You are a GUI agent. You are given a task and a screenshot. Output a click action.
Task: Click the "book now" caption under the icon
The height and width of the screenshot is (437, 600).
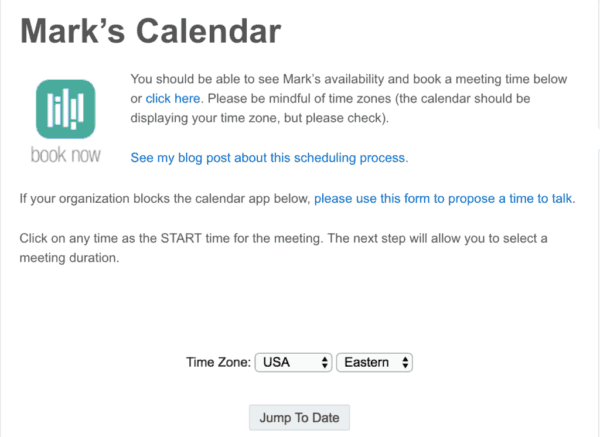click(65, 157)
